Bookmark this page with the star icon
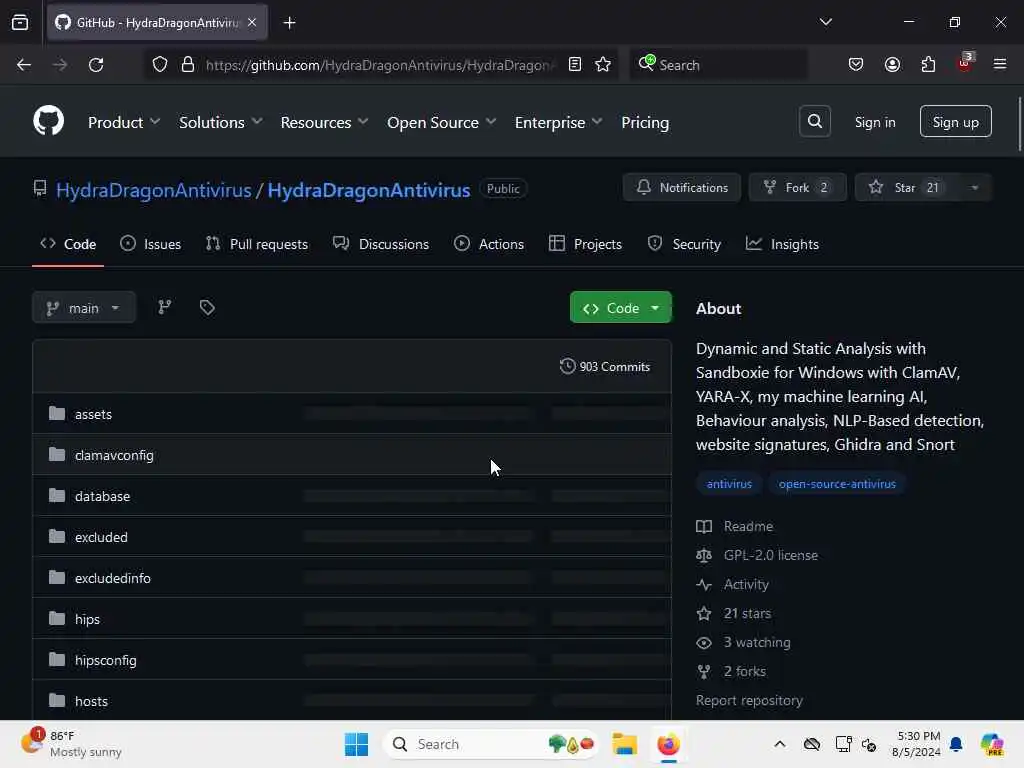This screenshot has height=768, width=1024. pos(603,65)
